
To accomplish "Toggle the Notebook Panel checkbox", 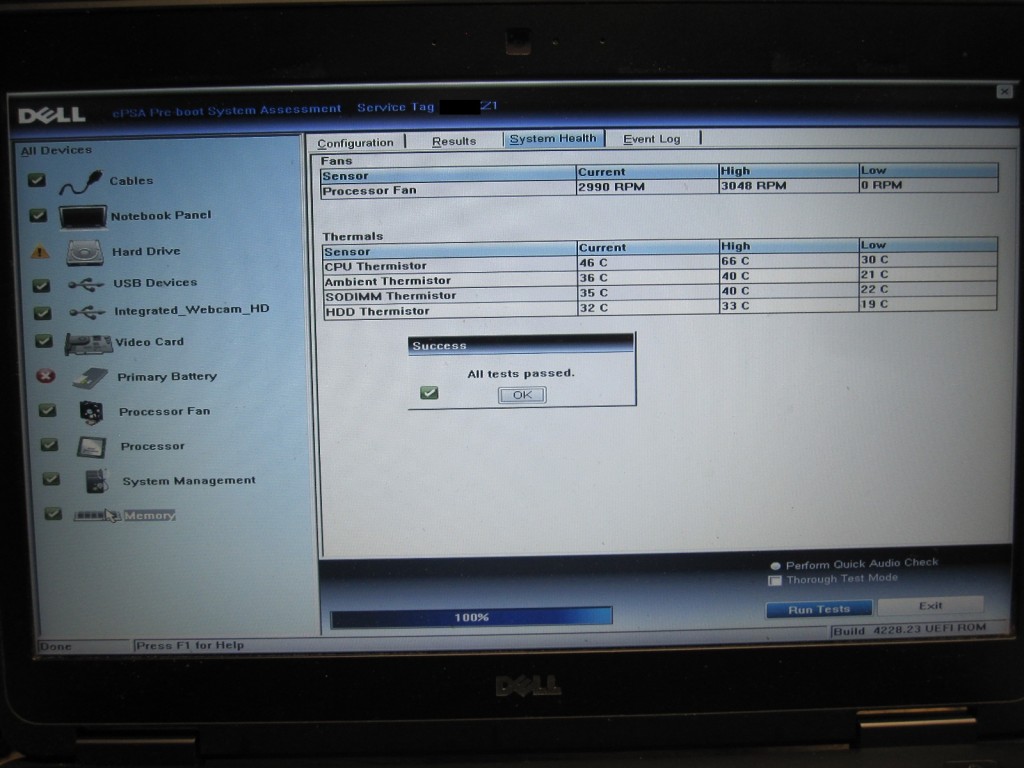I will (39, 216).
